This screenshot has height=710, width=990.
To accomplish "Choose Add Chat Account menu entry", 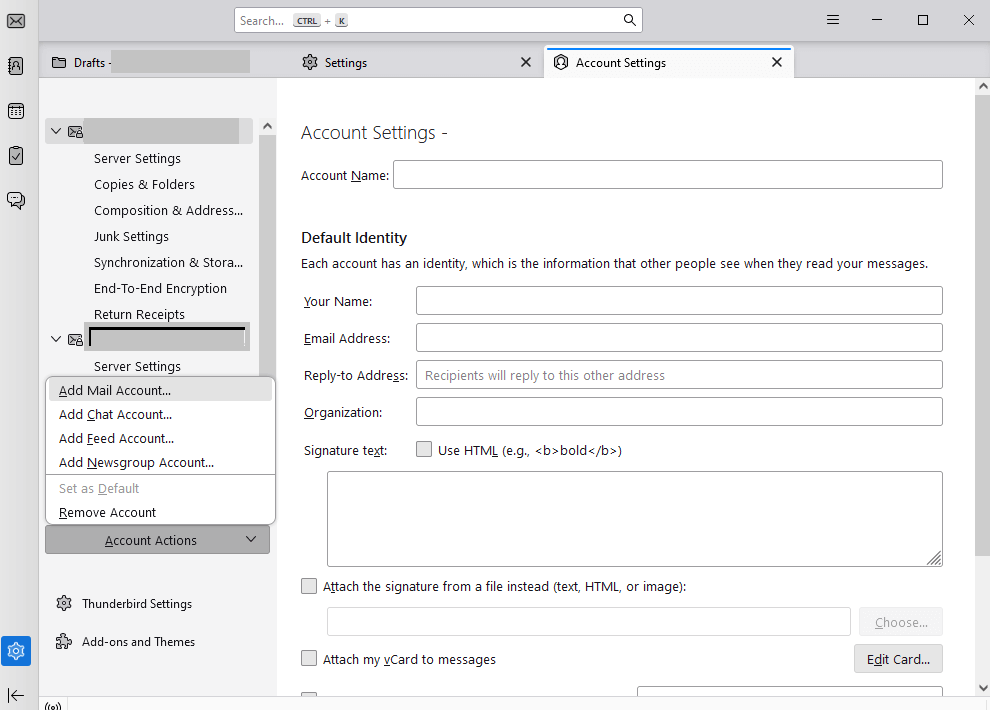I will (x=160, y=415).
